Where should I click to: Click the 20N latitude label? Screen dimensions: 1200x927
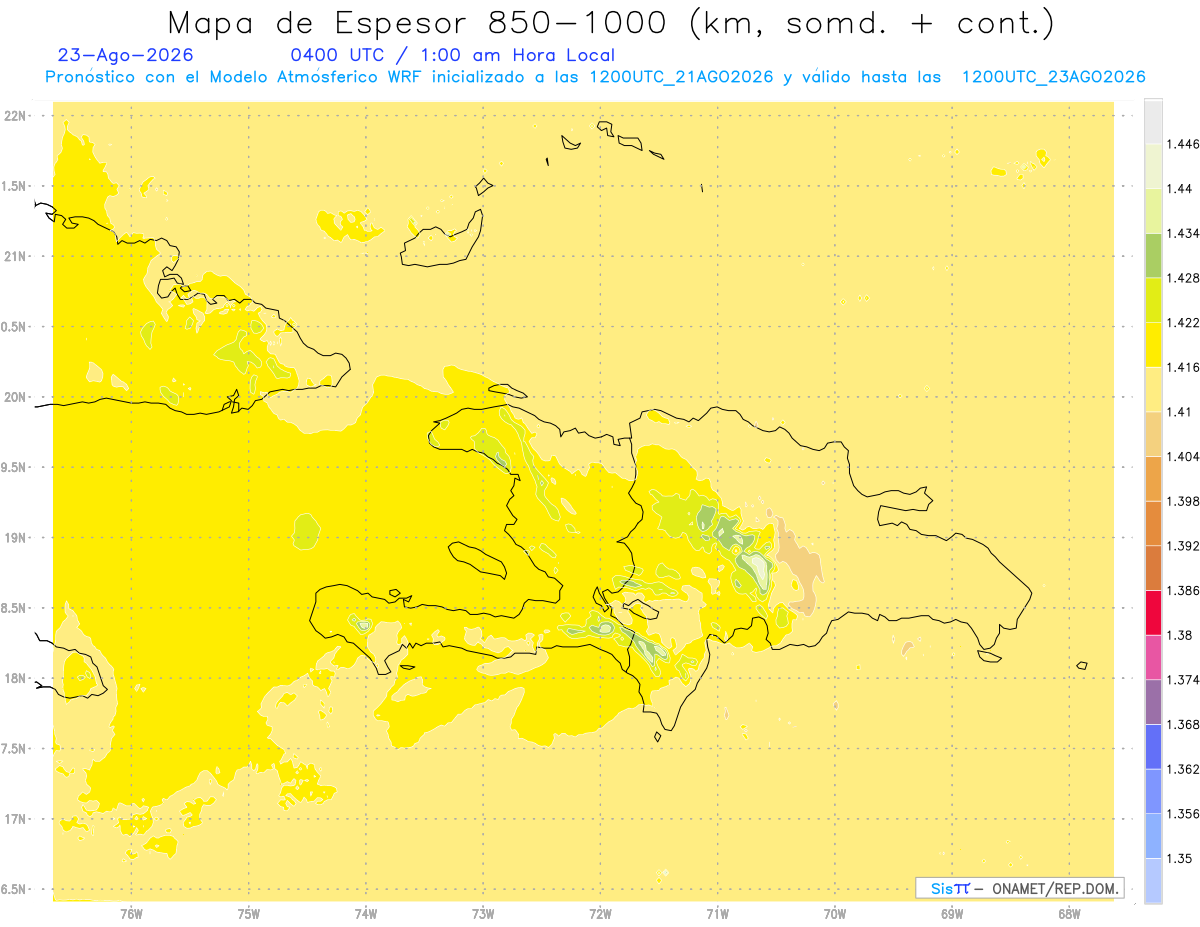tap(16, 397)
